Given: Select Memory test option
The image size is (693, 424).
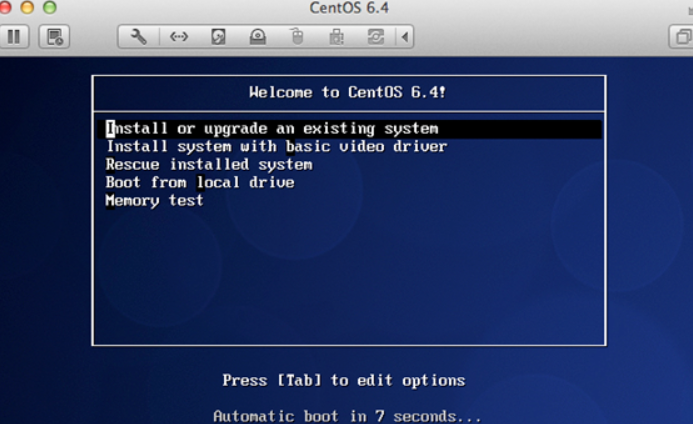Looking at the screenshot, I should pos(154,200).
